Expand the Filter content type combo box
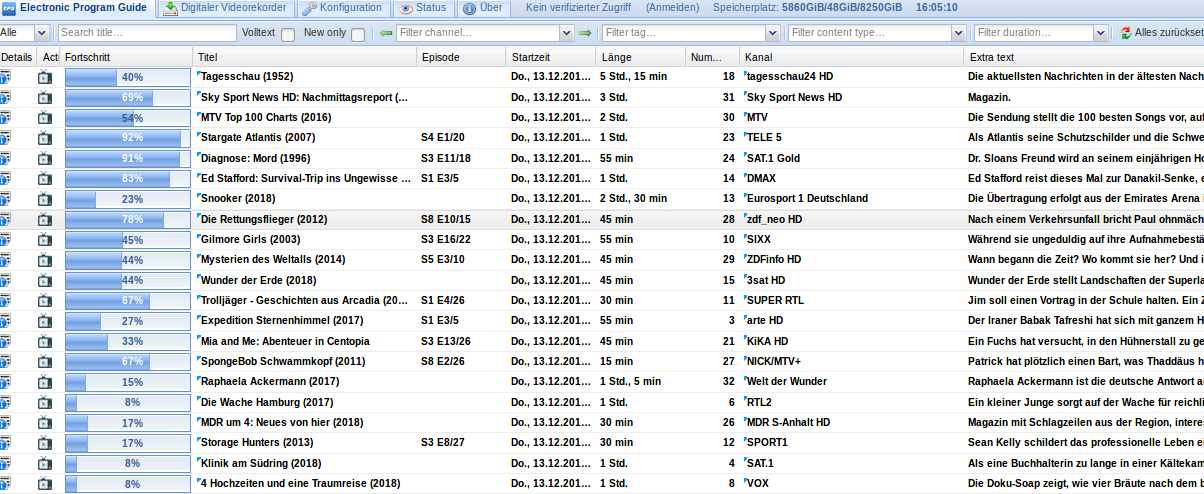1204x494 pixels. click(957, 33)
